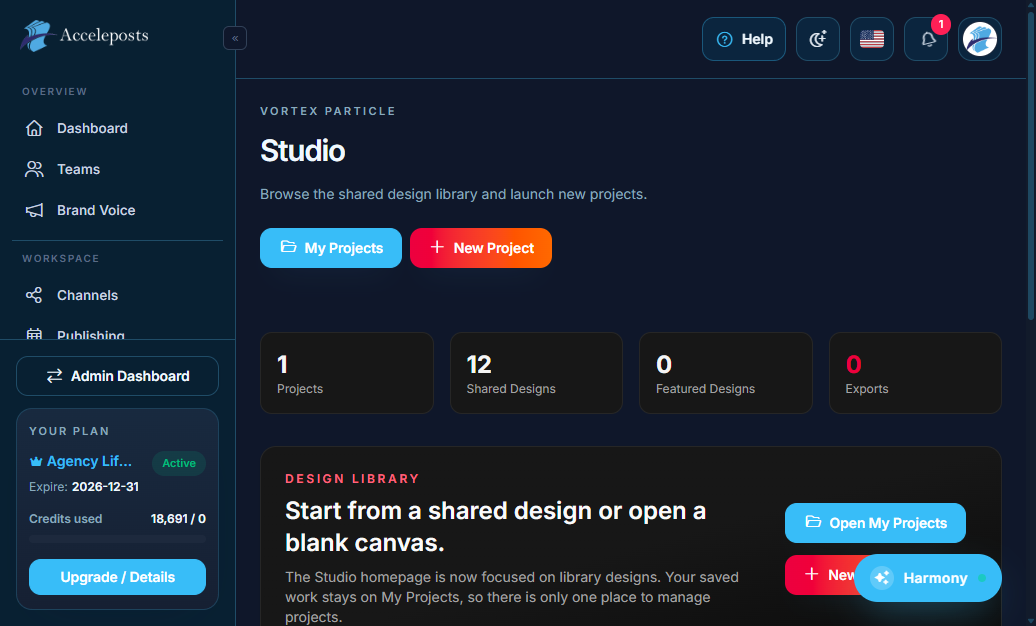Viewport: 1036px width, 626px height.
Task: Click the Exports stat card
Action: (x=915, y=373)
